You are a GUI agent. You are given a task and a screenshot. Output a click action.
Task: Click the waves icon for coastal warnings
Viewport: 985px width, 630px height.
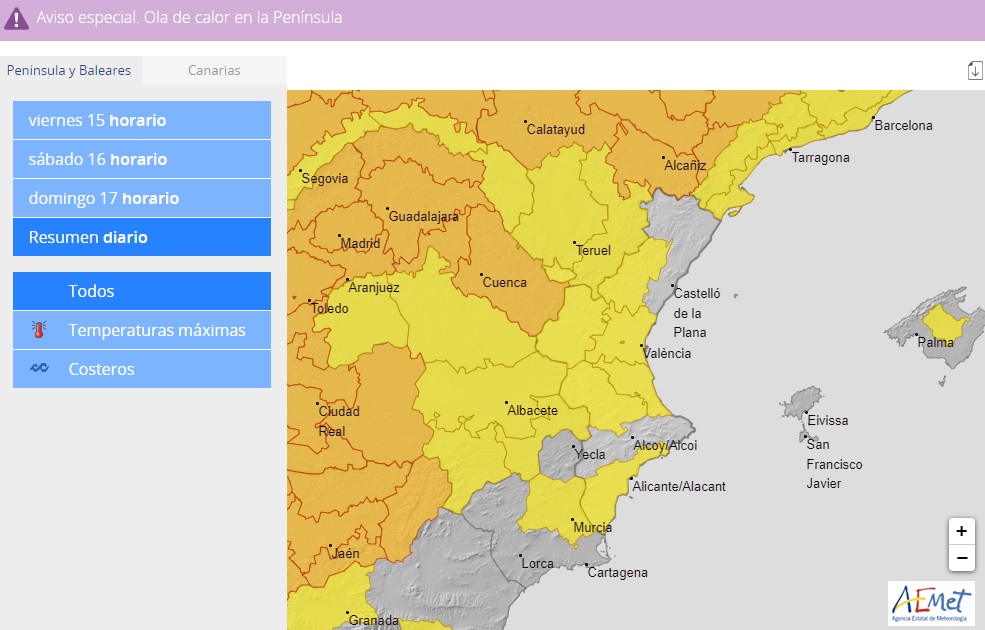(39, 369)
